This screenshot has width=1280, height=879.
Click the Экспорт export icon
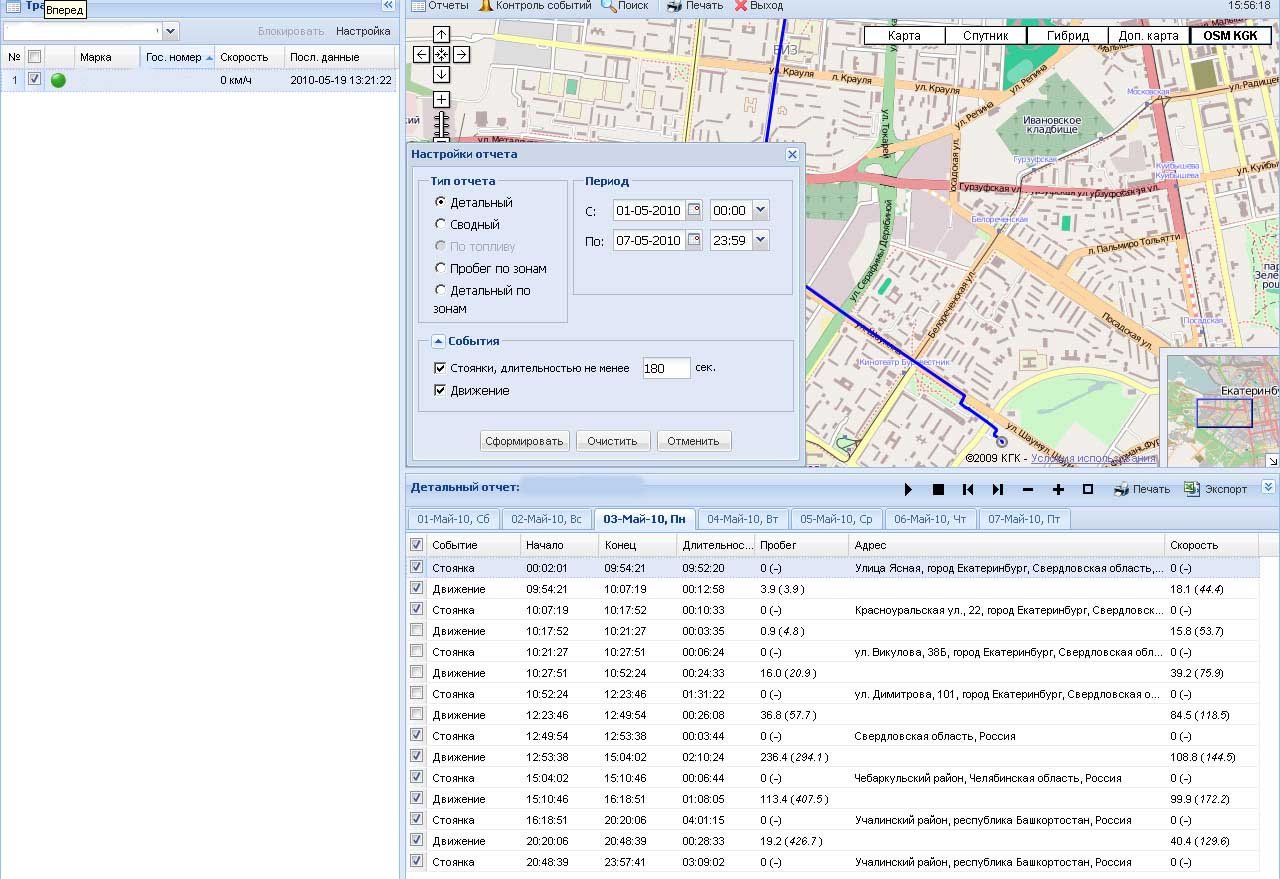(x=1192, y=489)
